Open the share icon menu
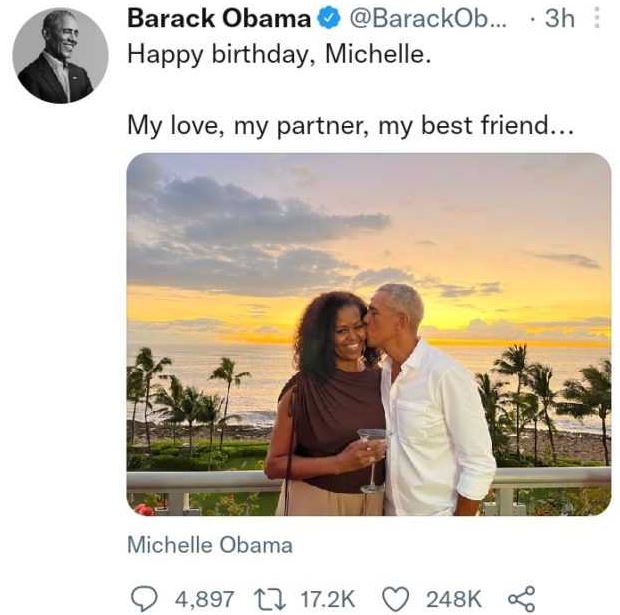 click(522, 598)
